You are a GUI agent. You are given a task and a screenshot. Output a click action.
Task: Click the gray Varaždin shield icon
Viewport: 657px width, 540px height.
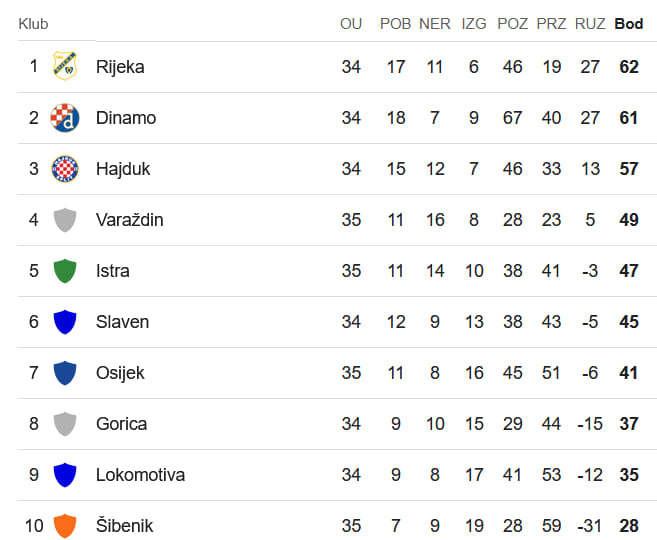click(x=65, y=220)
